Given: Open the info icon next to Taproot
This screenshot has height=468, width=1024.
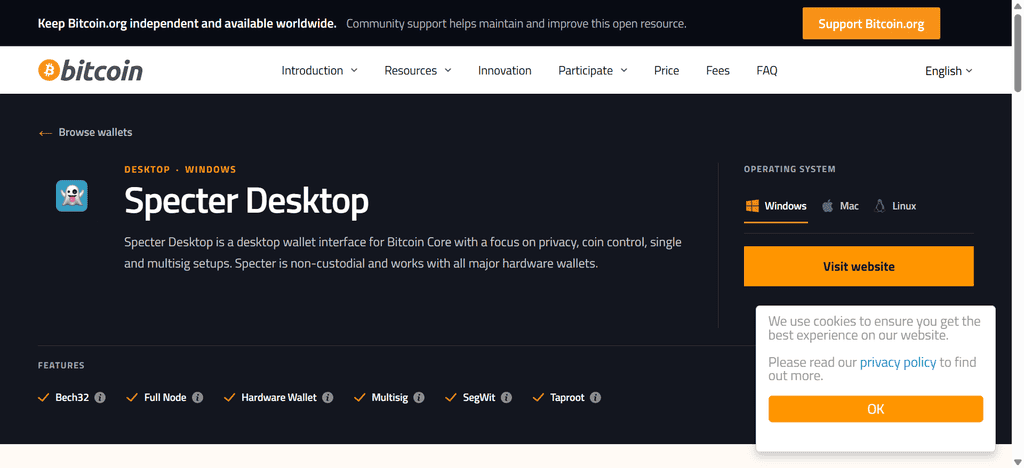Looking at the screenshot, I should coord(596,398).
